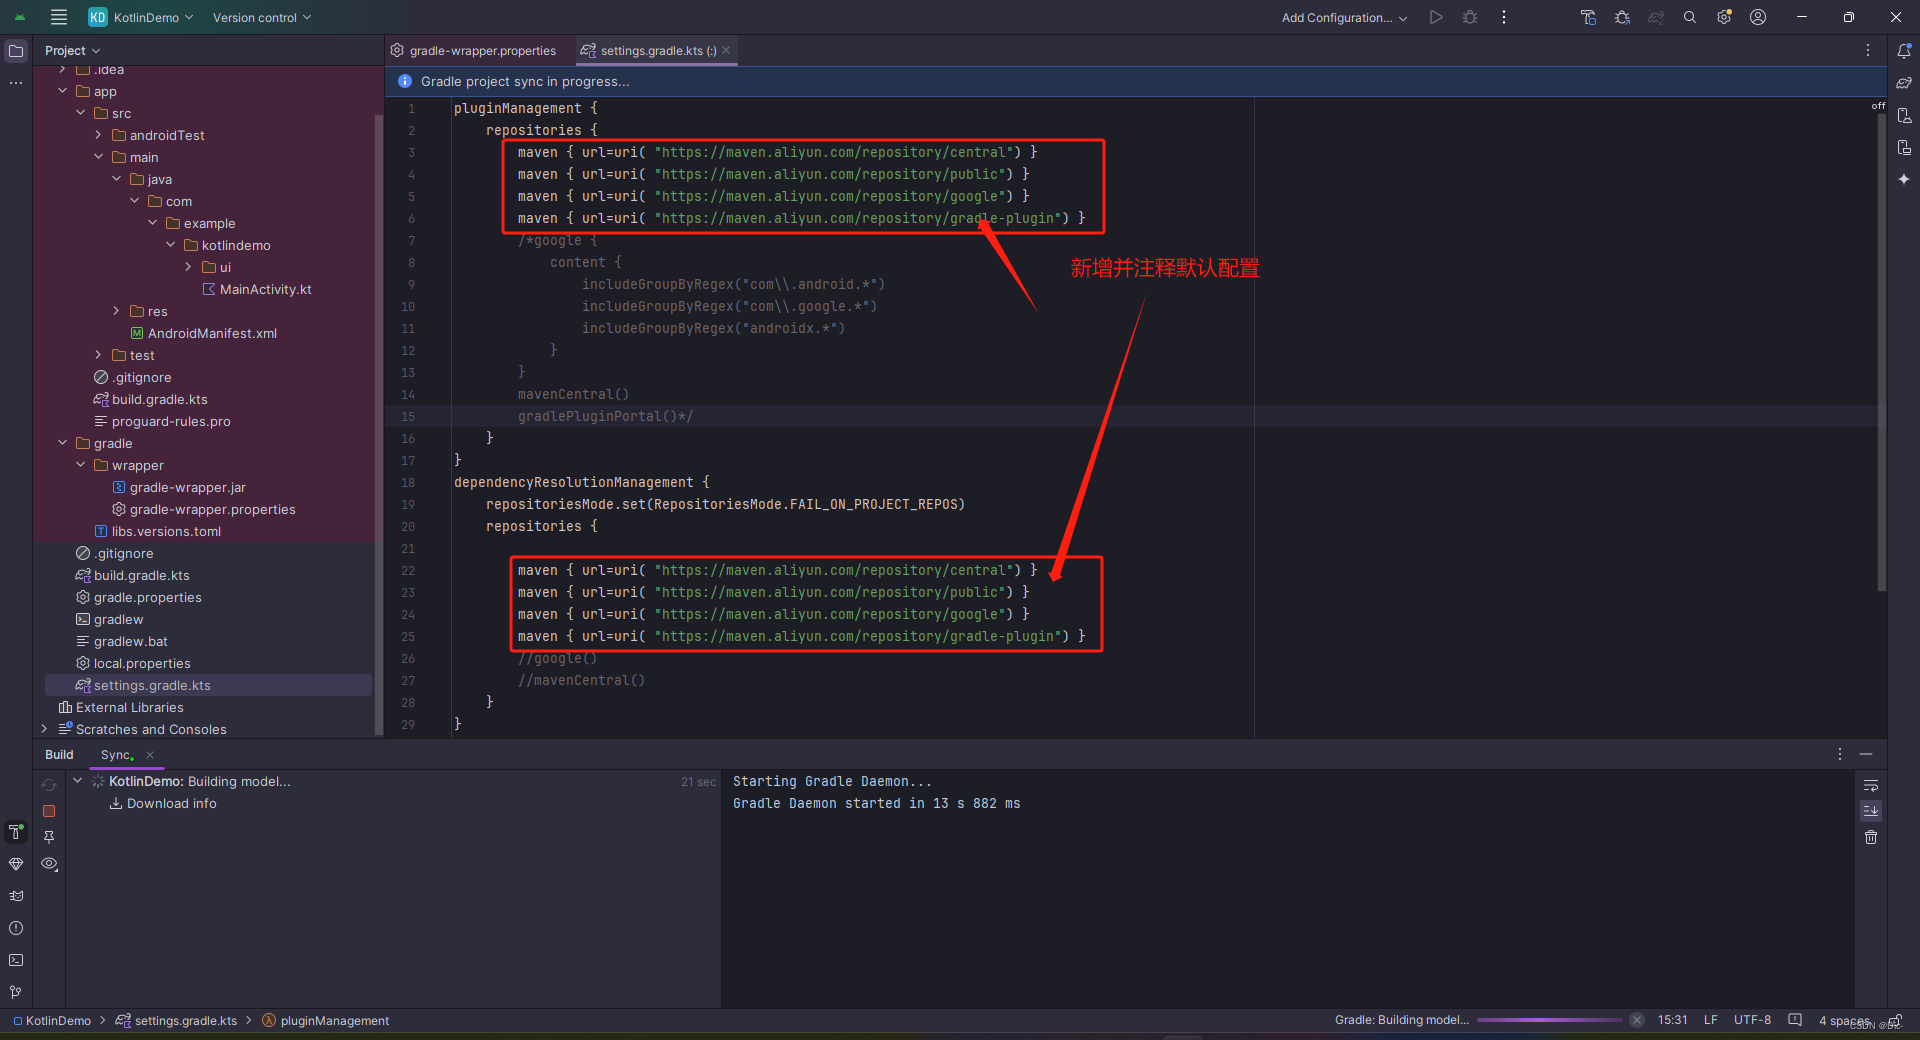Open the Add Configuration dropdown
This screenshot has width=1920, height=1040.
point(1344,17)
